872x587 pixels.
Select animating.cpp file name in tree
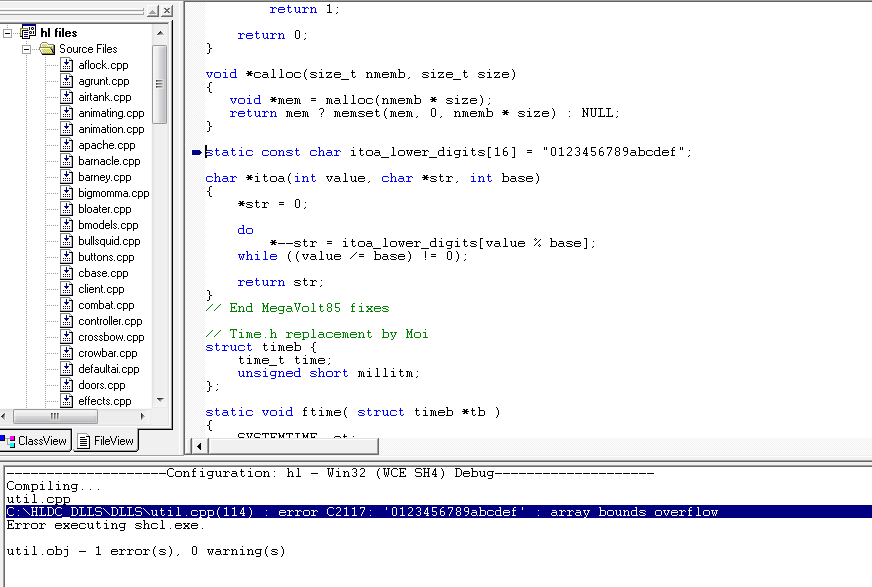[111, 113]
